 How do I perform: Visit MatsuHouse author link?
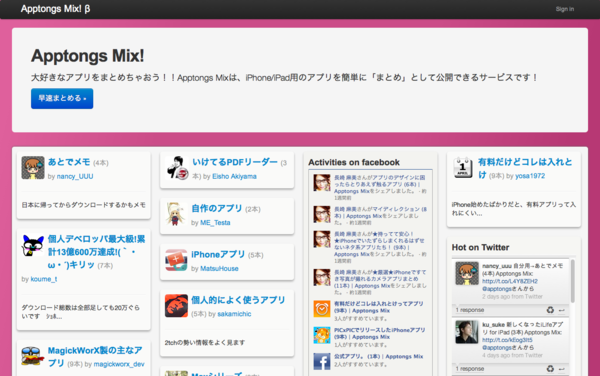(219, 269)
